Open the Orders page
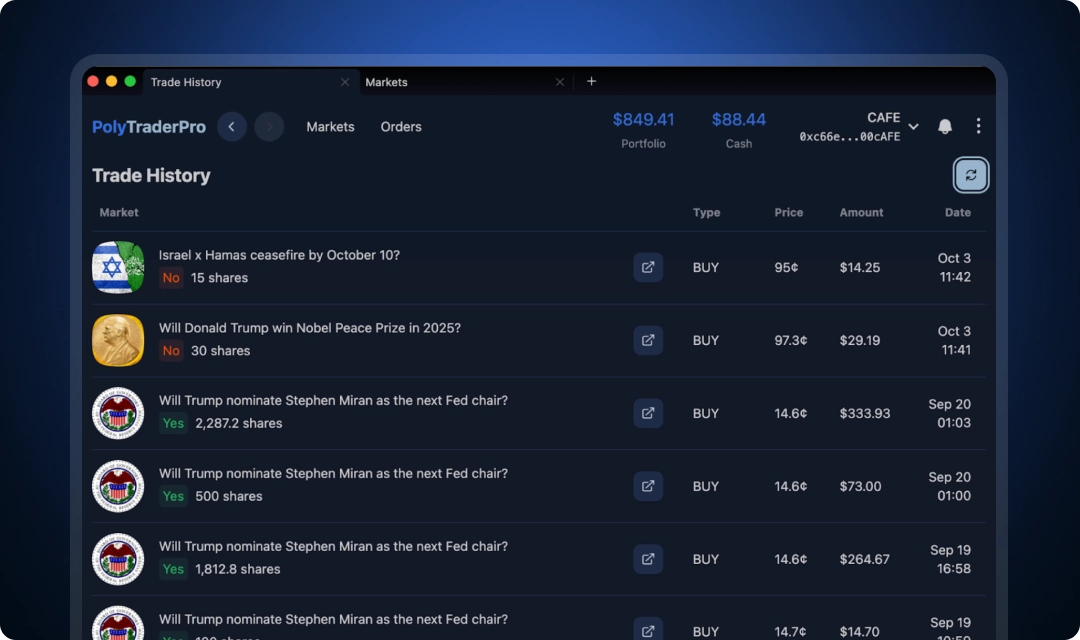Viewport: 1080px width, 640px height. click(x=401, y=127)
